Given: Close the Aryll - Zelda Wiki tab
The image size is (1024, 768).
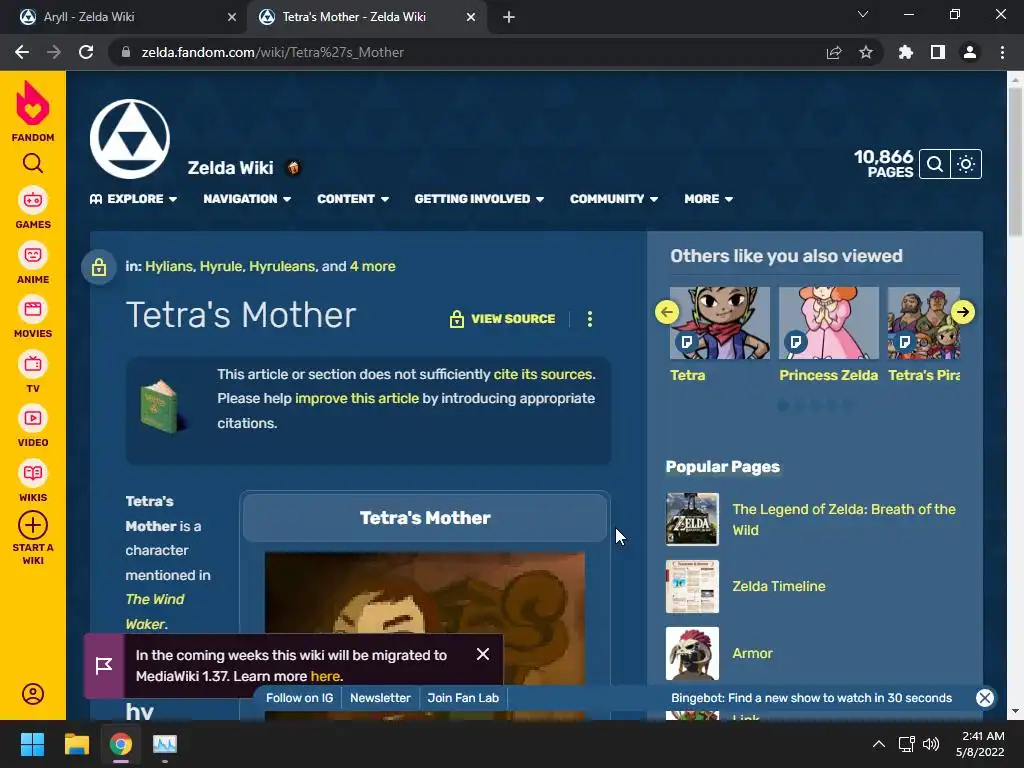Looking at the screenshot, I should coord(232,17).
